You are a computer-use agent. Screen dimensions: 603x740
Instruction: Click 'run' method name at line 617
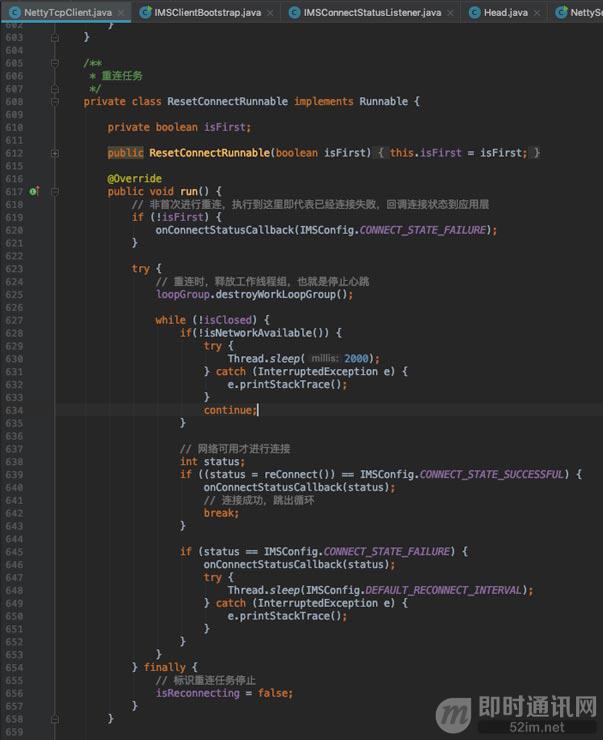[x=189, y=192]
